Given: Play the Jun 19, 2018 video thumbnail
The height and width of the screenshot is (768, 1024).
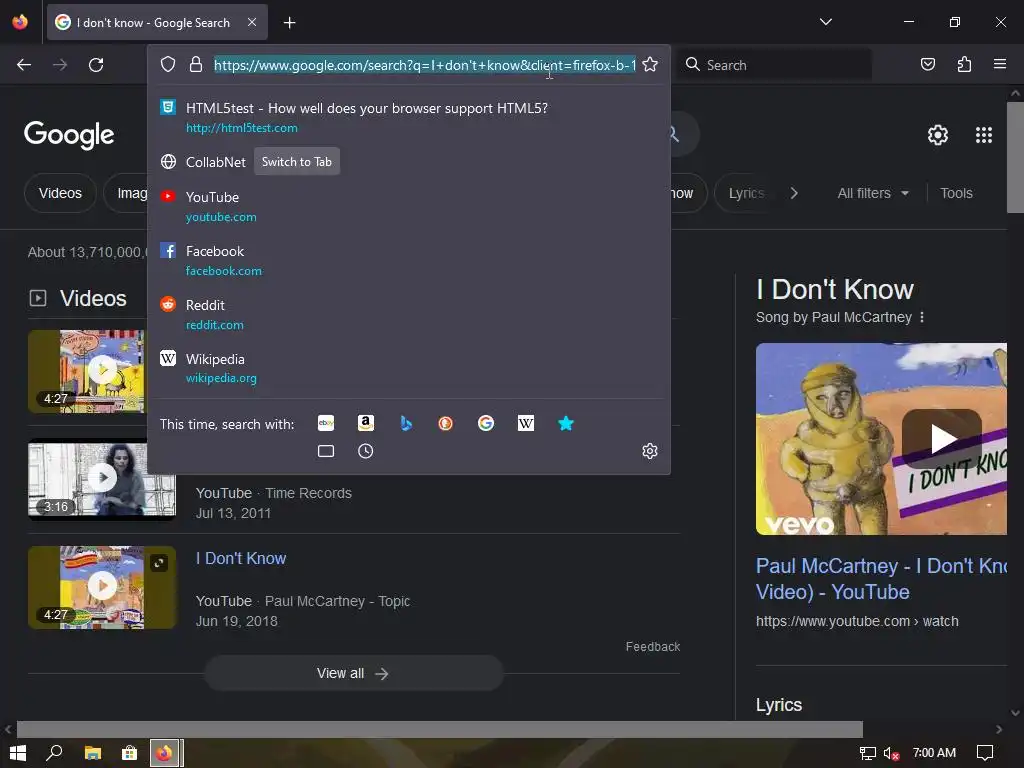Looking at the screenshot, I should coord(102,587).
